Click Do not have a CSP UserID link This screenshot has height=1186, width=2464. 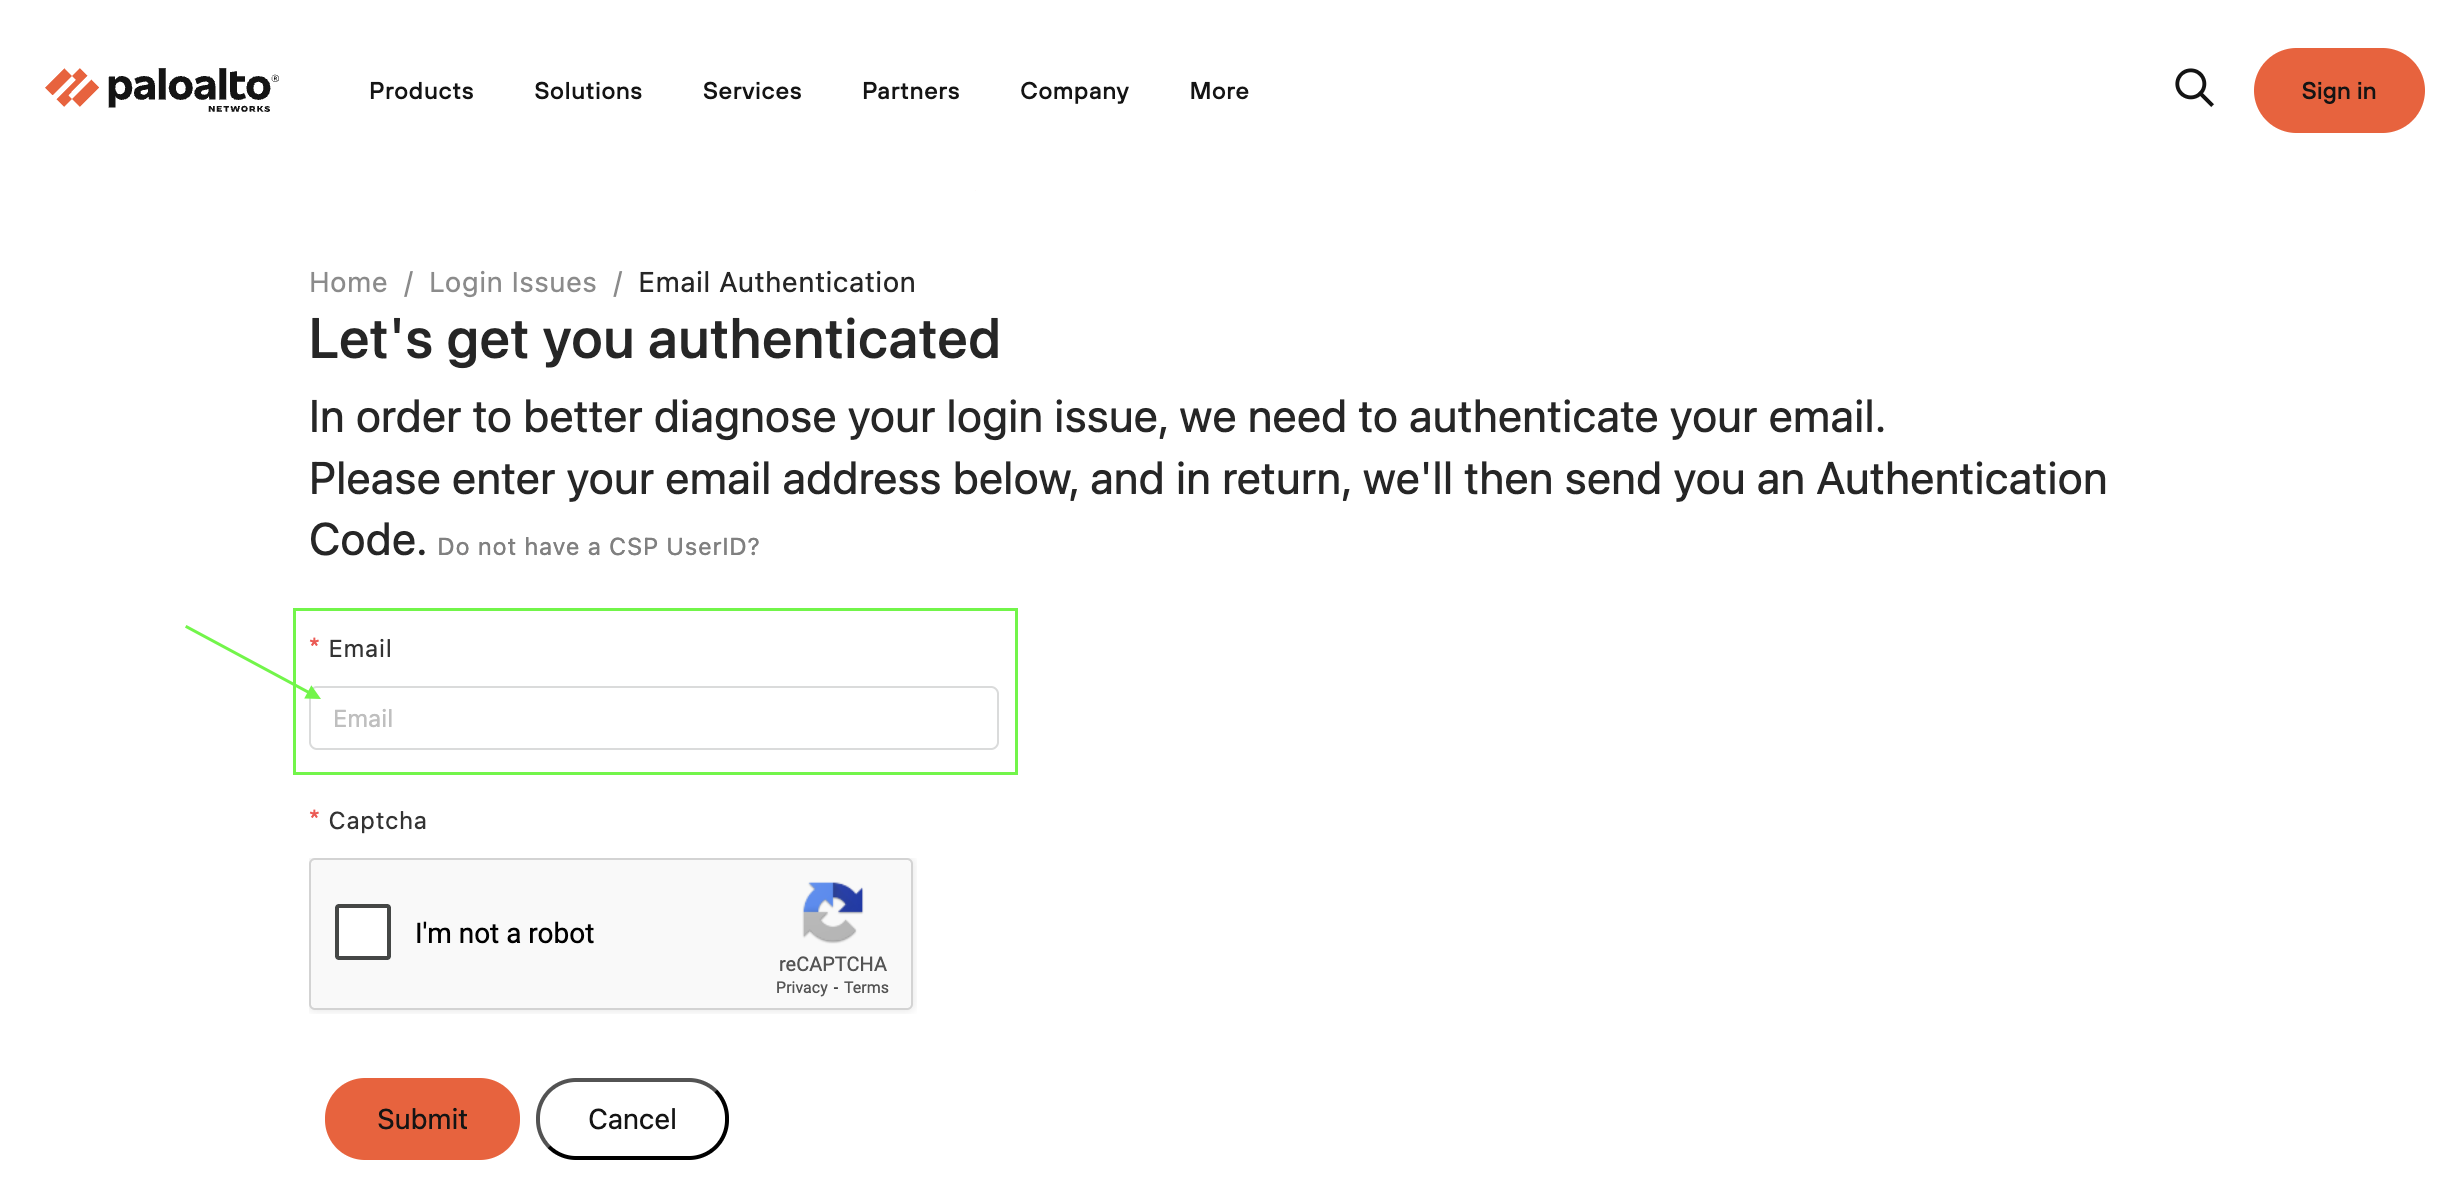pyautogui.click(x=598, y=547)
